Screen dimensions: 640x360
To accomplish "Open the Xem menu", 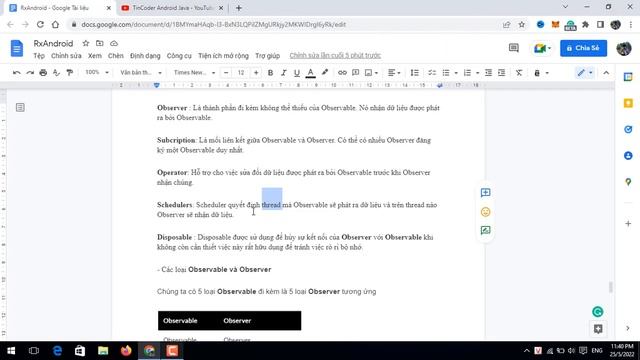I will tap(95, 56).
